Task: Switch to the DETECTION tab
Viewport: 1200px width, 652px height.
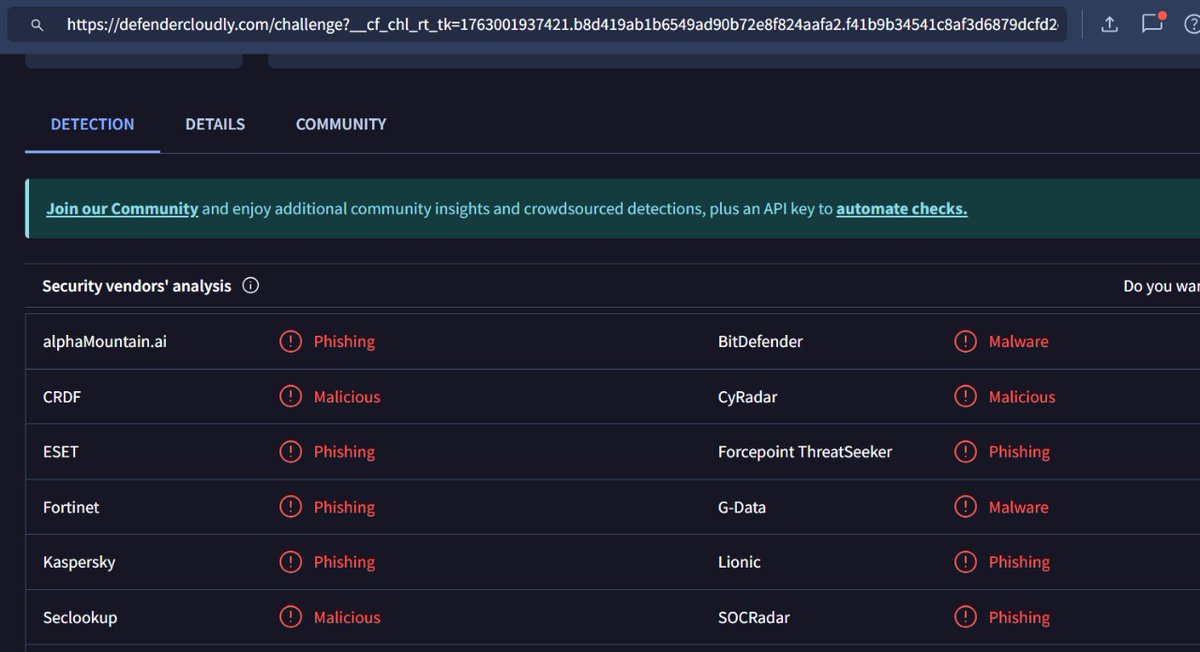Action: pos(92,124)
